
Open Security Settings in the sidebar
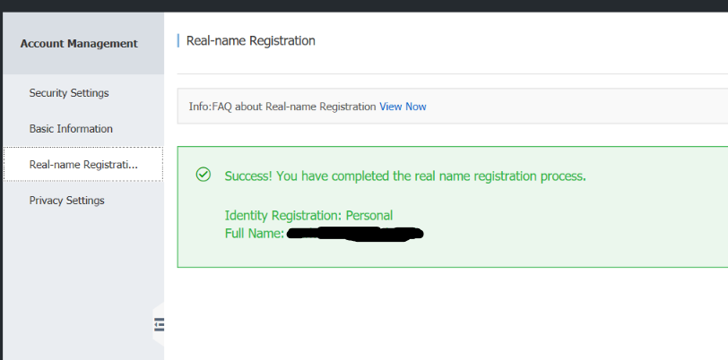(69, 93)
